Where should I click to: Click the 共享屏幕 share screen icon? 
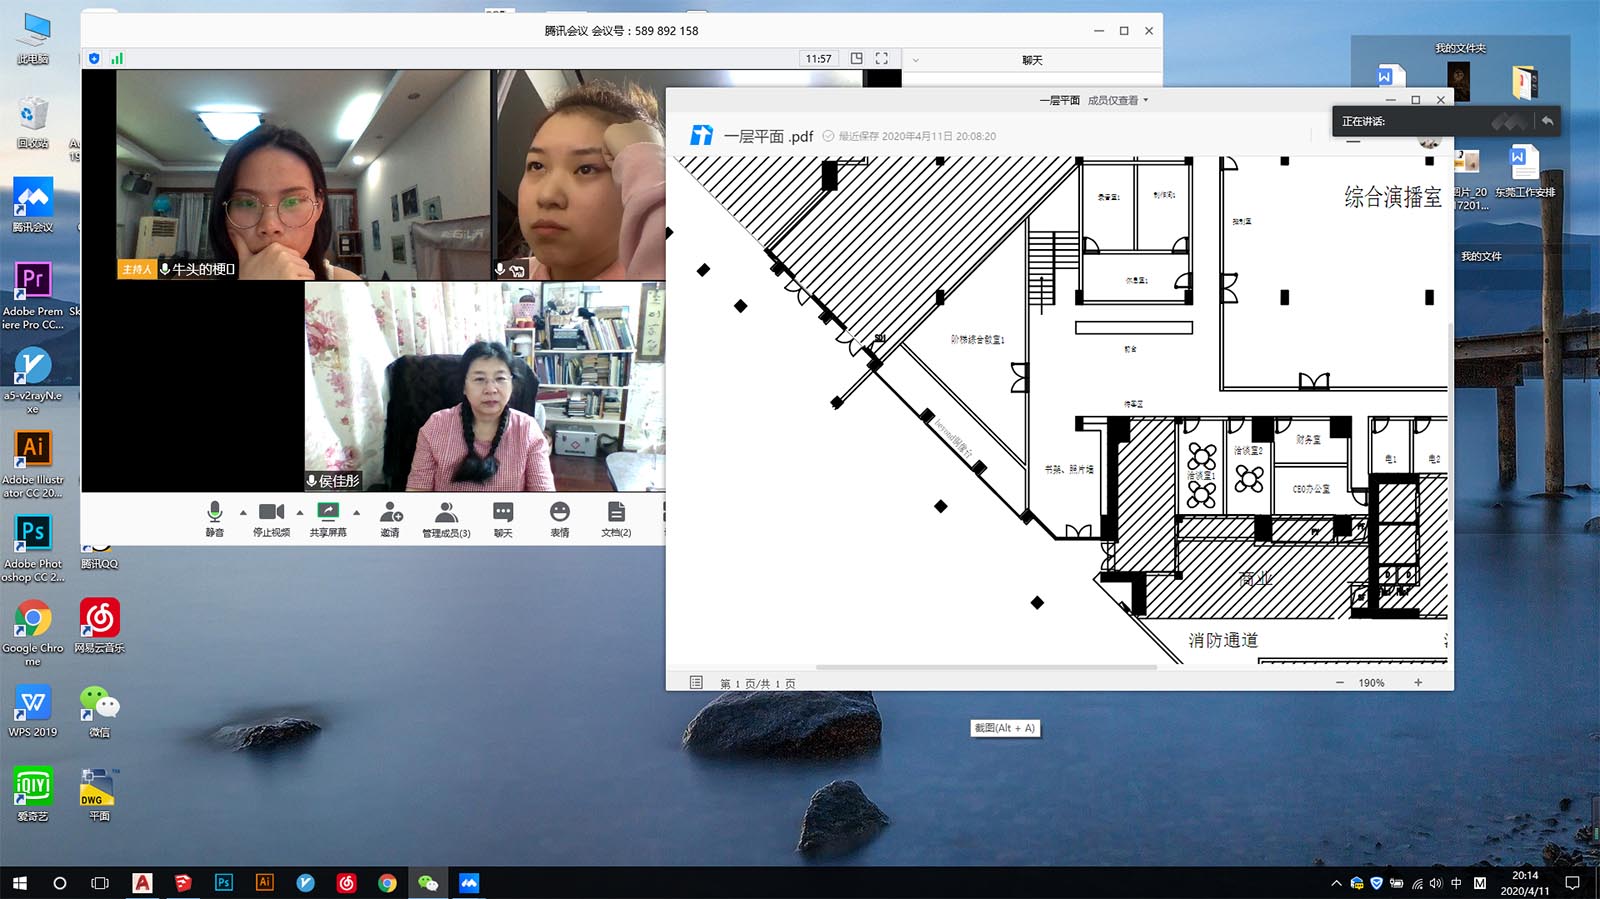tap(327, 518)
